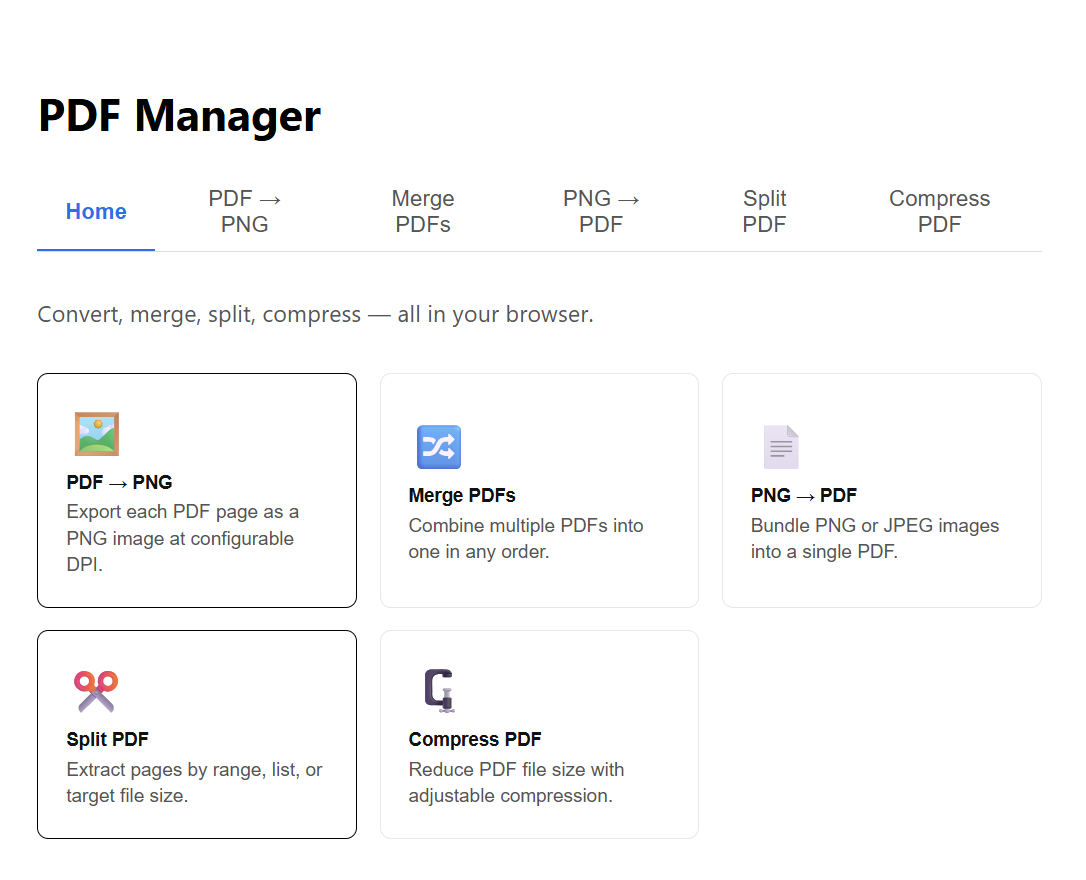Click the blue shuffle icon for Merge PDFs
This screenshot has height=880, width=1086.
click(438, 447)
